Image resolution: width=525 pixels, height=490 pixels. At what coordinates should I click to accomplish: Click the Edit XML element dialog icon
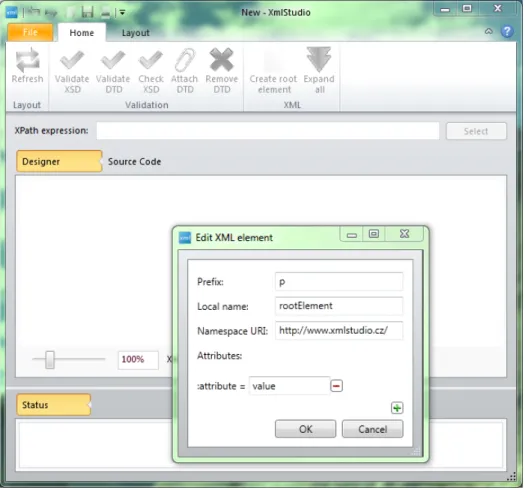coord(185,238)
